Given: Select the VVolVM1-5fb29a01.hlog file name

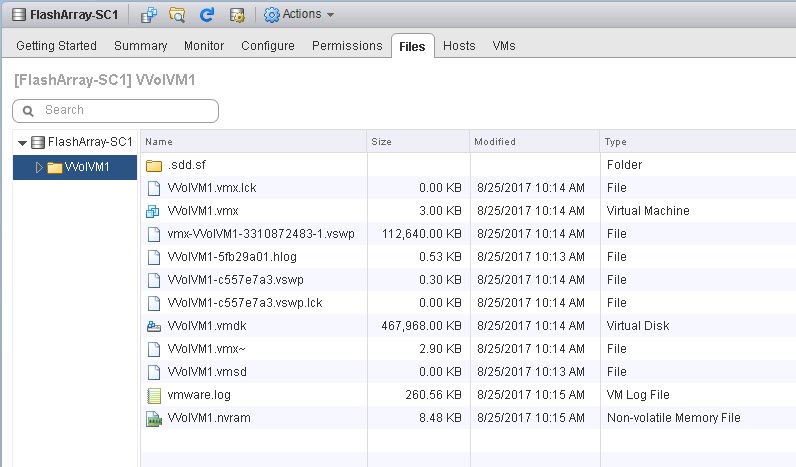Looking at the screenshot, I should (x=232, y=257).
